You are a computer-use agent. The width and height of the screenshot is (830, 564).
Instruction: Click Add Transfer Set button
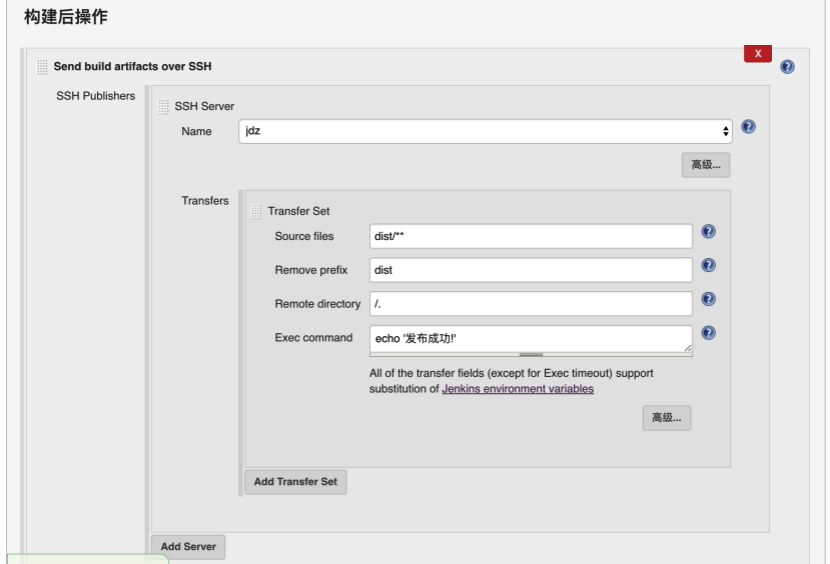tap(295, 482)
